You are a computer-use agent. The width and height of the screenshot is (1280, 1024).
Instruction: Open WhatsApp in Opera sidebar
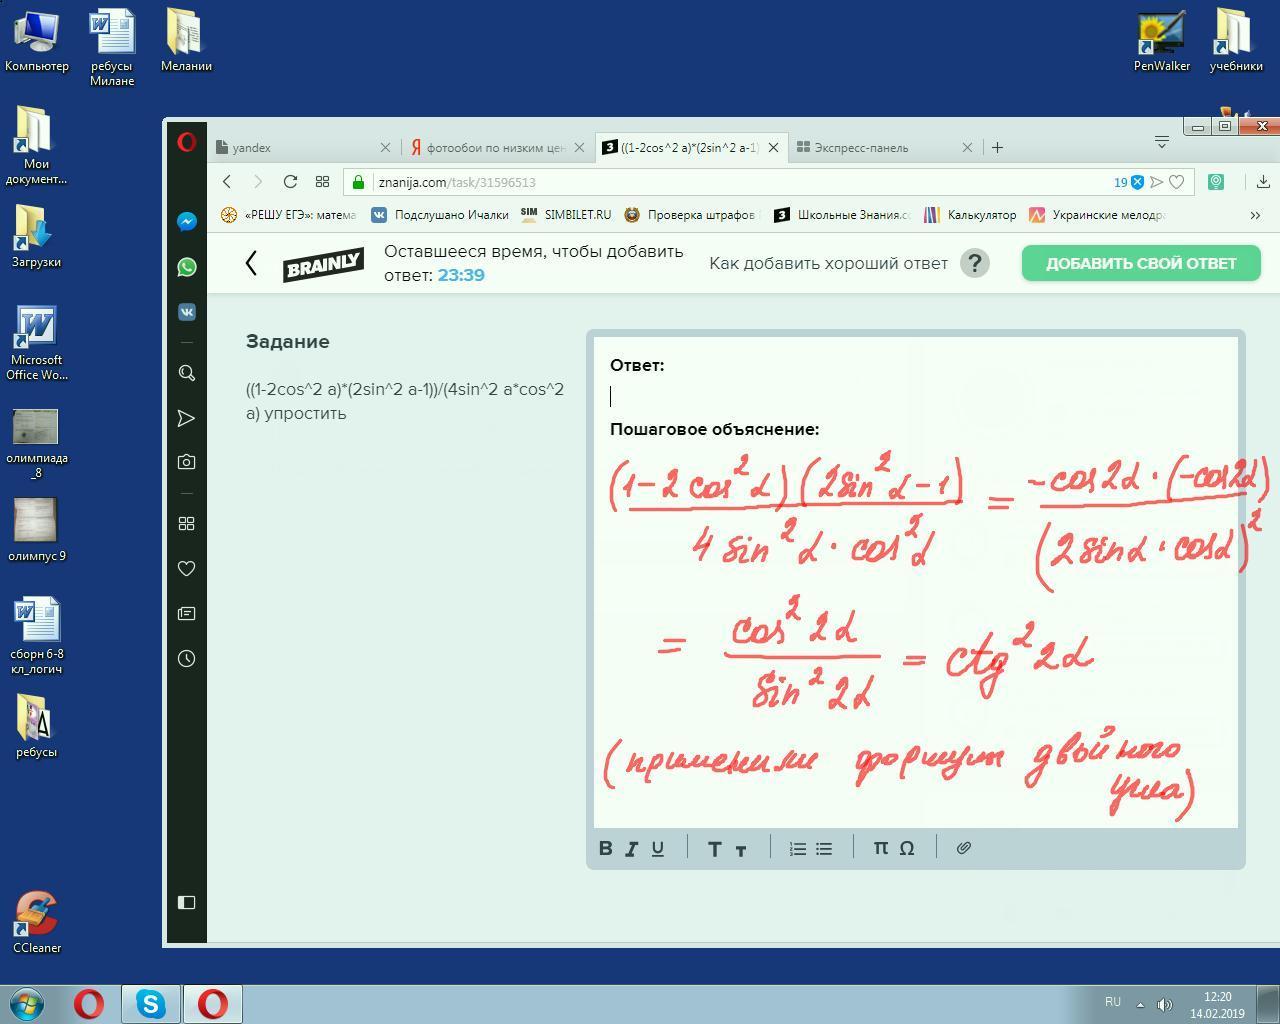click(187, 267)
